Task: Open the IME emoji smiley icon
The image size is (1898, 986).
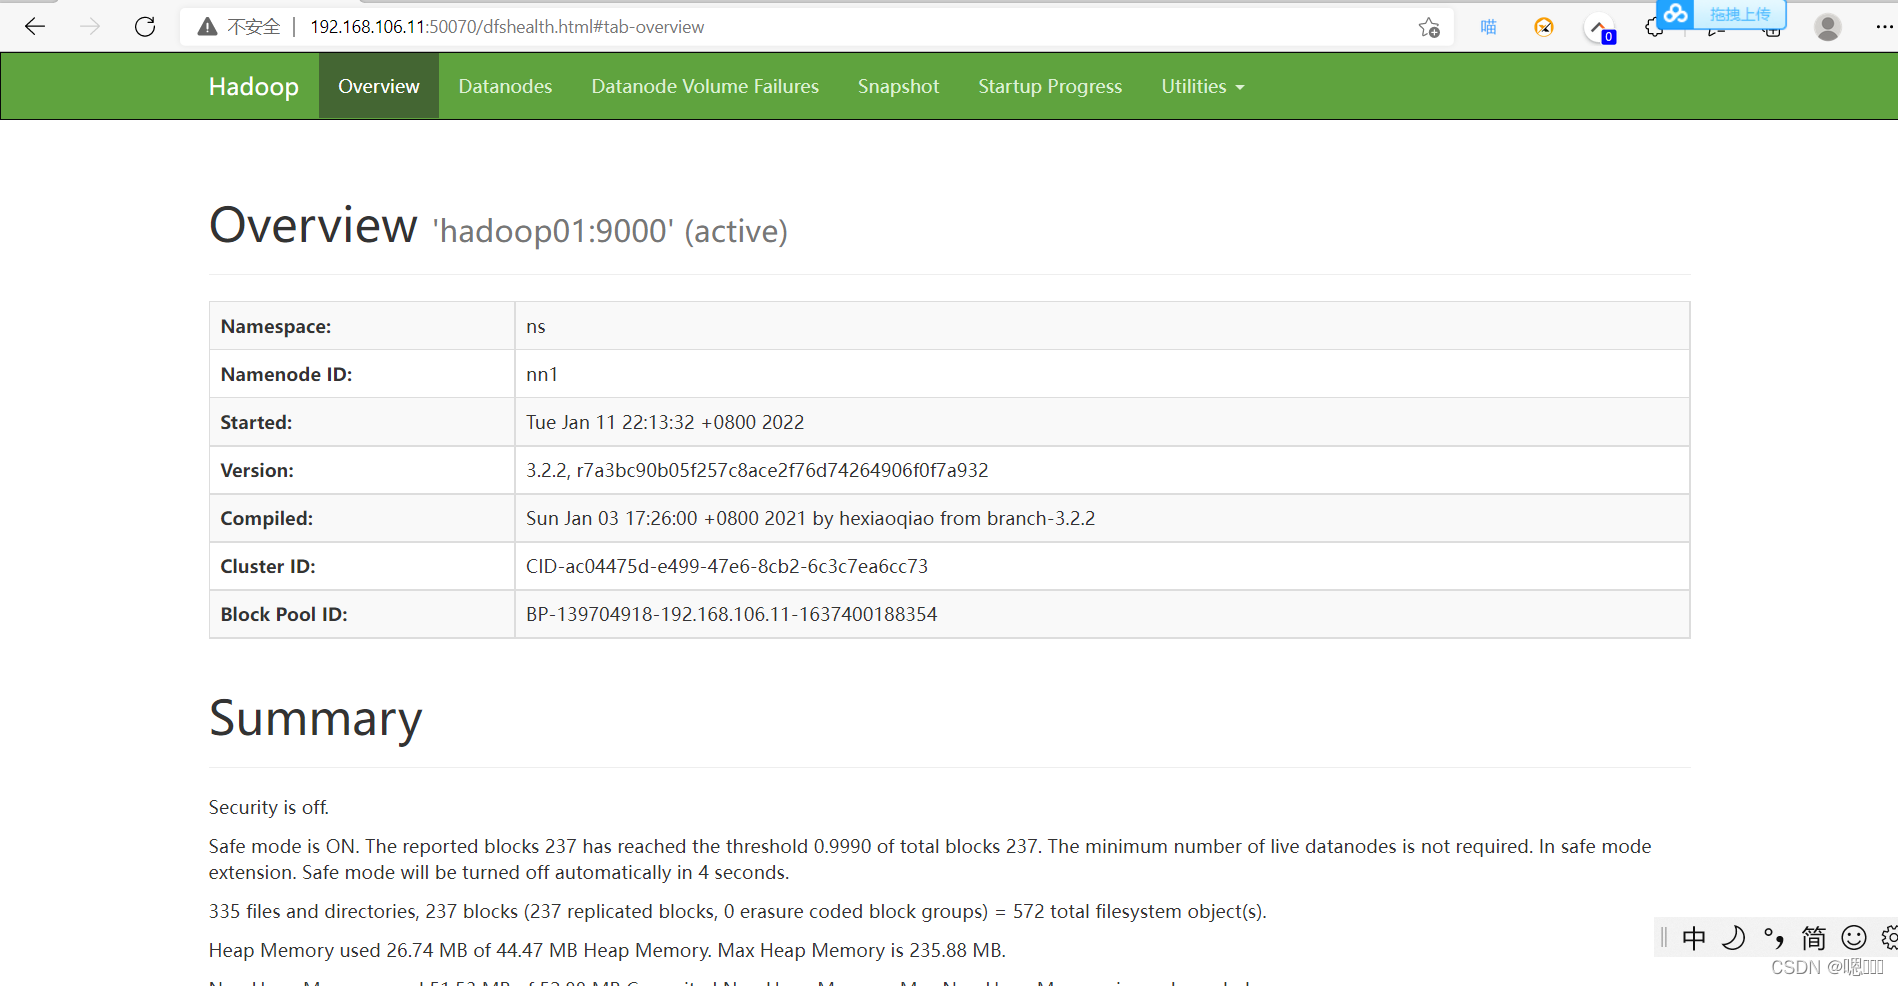Action: [1854, 938]
